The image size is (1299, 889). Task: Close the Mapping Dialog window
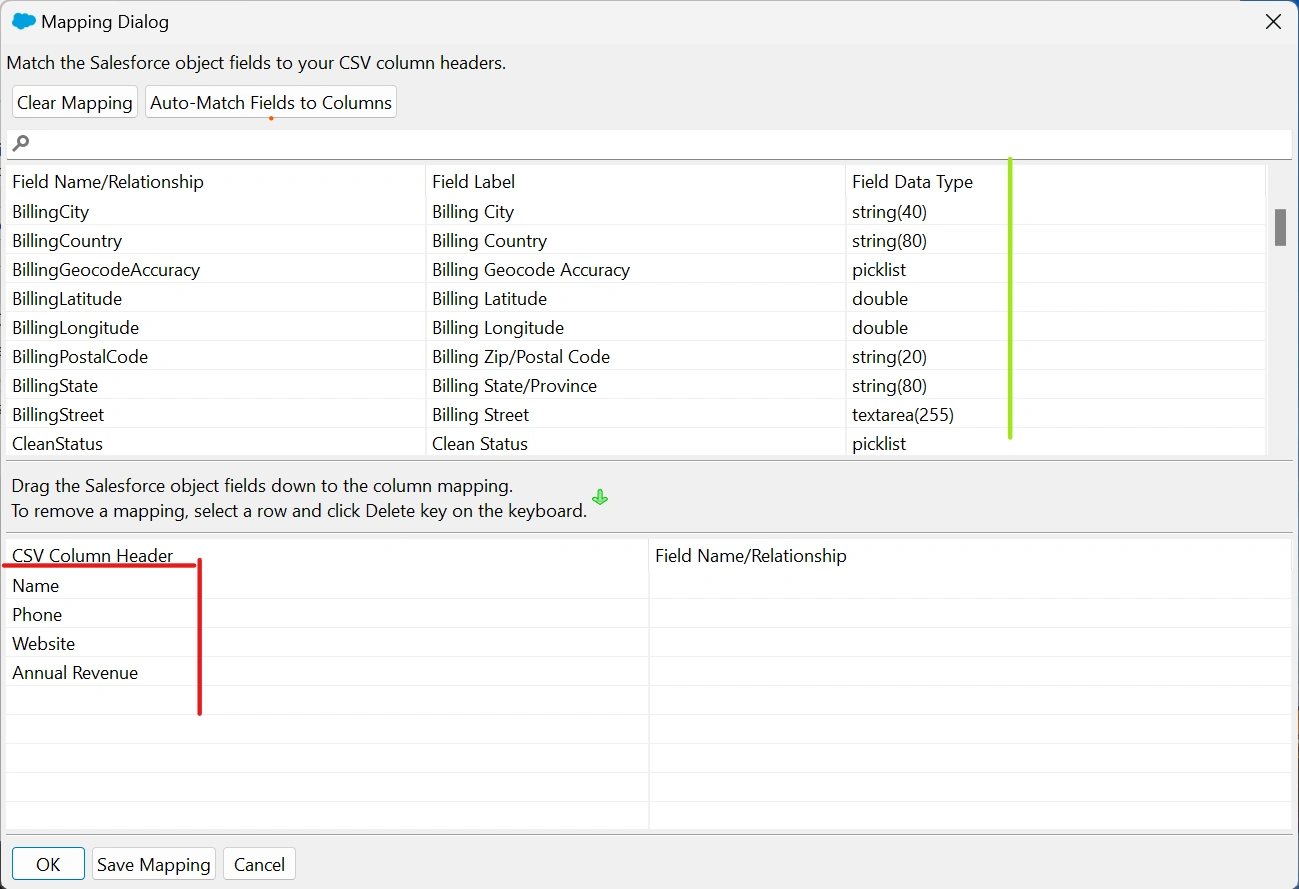click(1273, 22)
